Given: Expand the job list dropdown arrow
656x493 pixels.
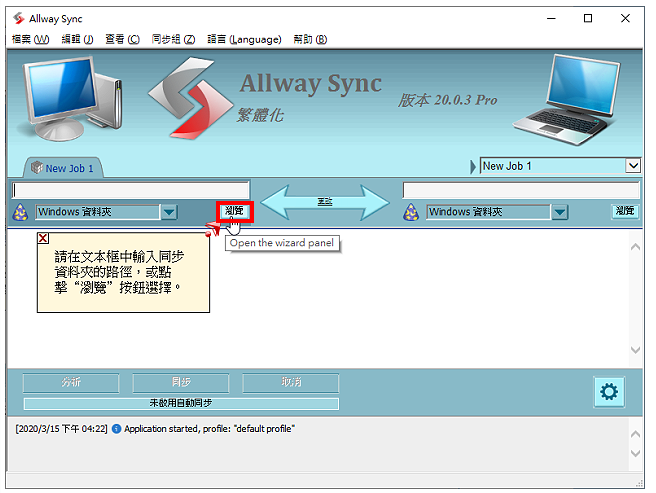Looking at the screenshot, I should pos(633,166).
